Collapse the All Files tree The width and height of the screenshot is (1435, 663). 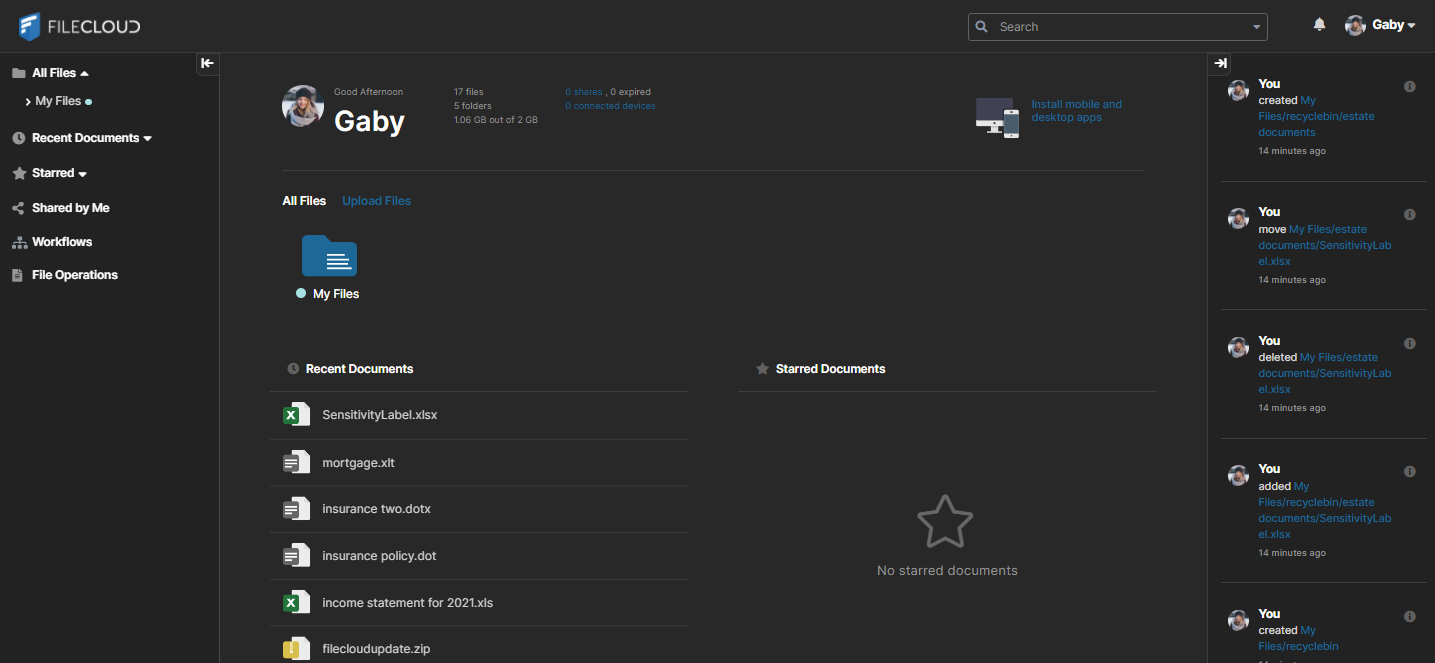click(x=85, y=72)
